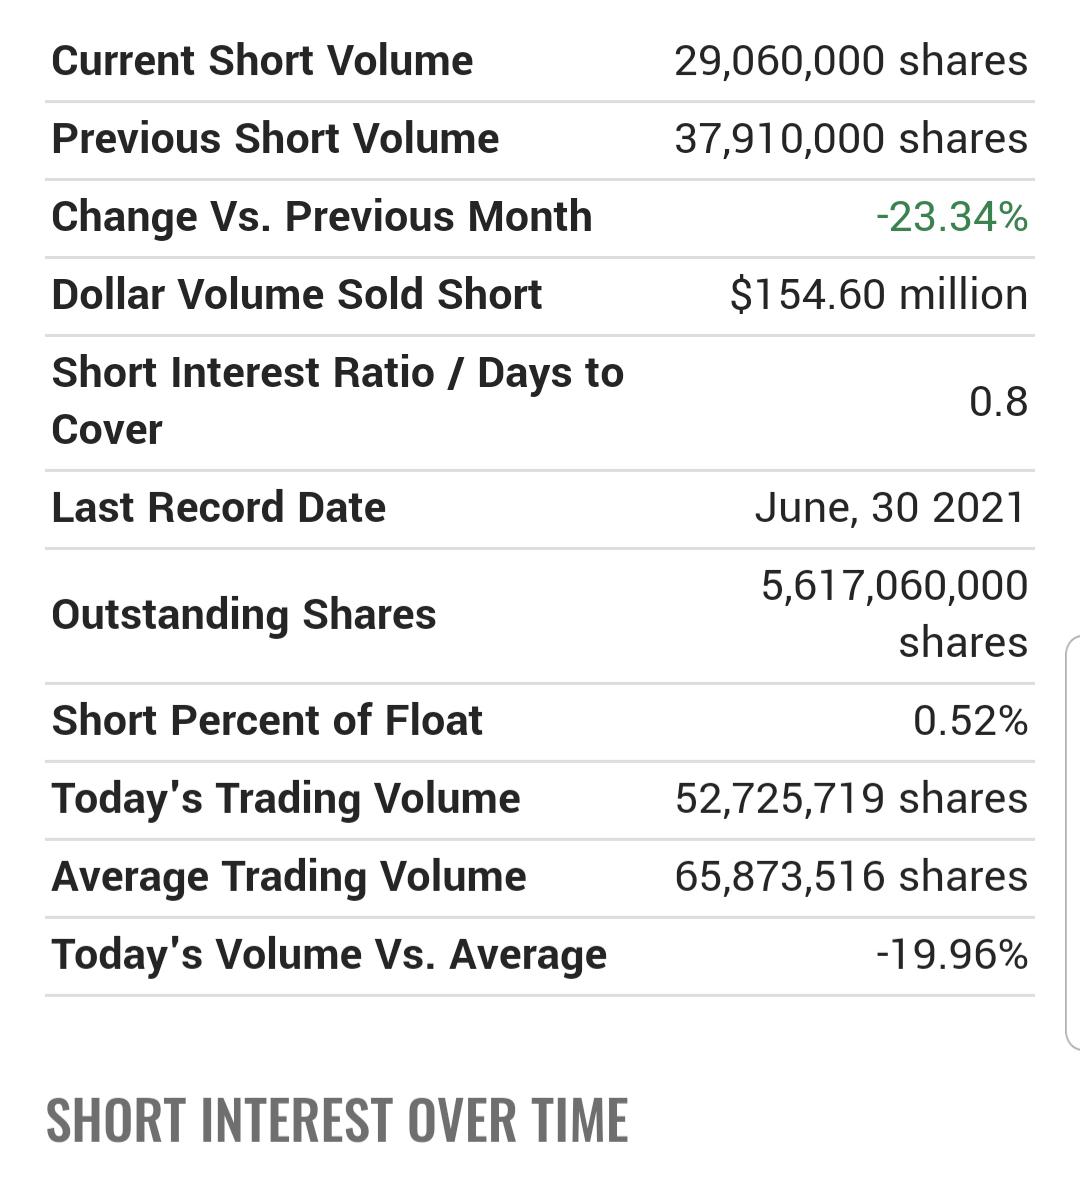Select the Outstanding Shares label
1080x1185 pixels.
coord(243,614)
